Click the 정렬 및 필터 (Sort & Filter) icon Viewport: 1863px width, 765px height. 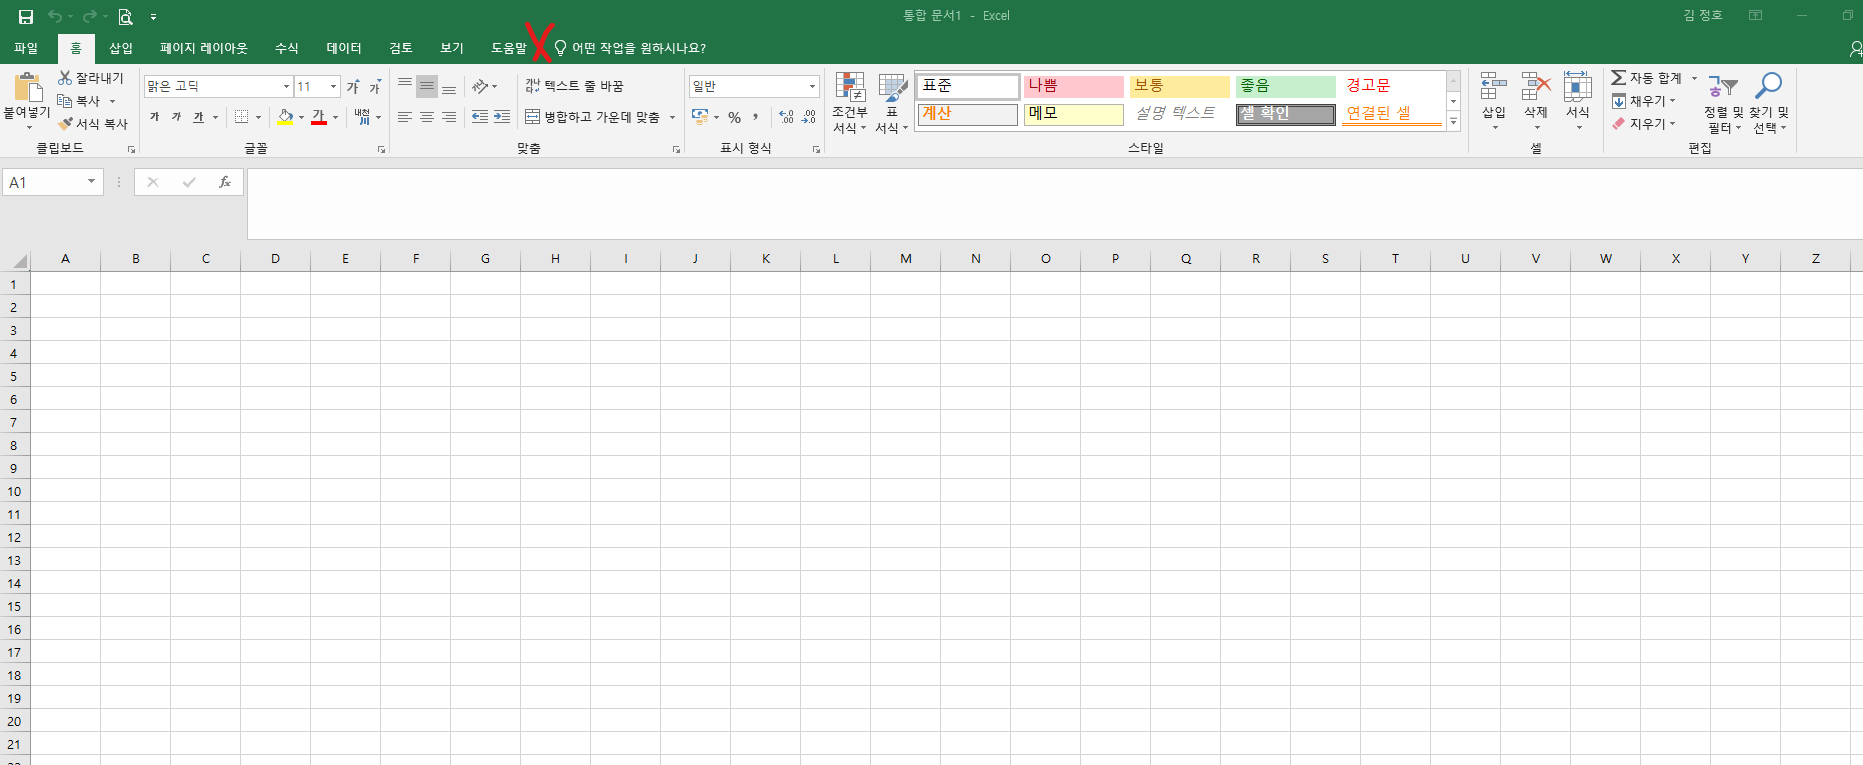tap(1723, 87)
